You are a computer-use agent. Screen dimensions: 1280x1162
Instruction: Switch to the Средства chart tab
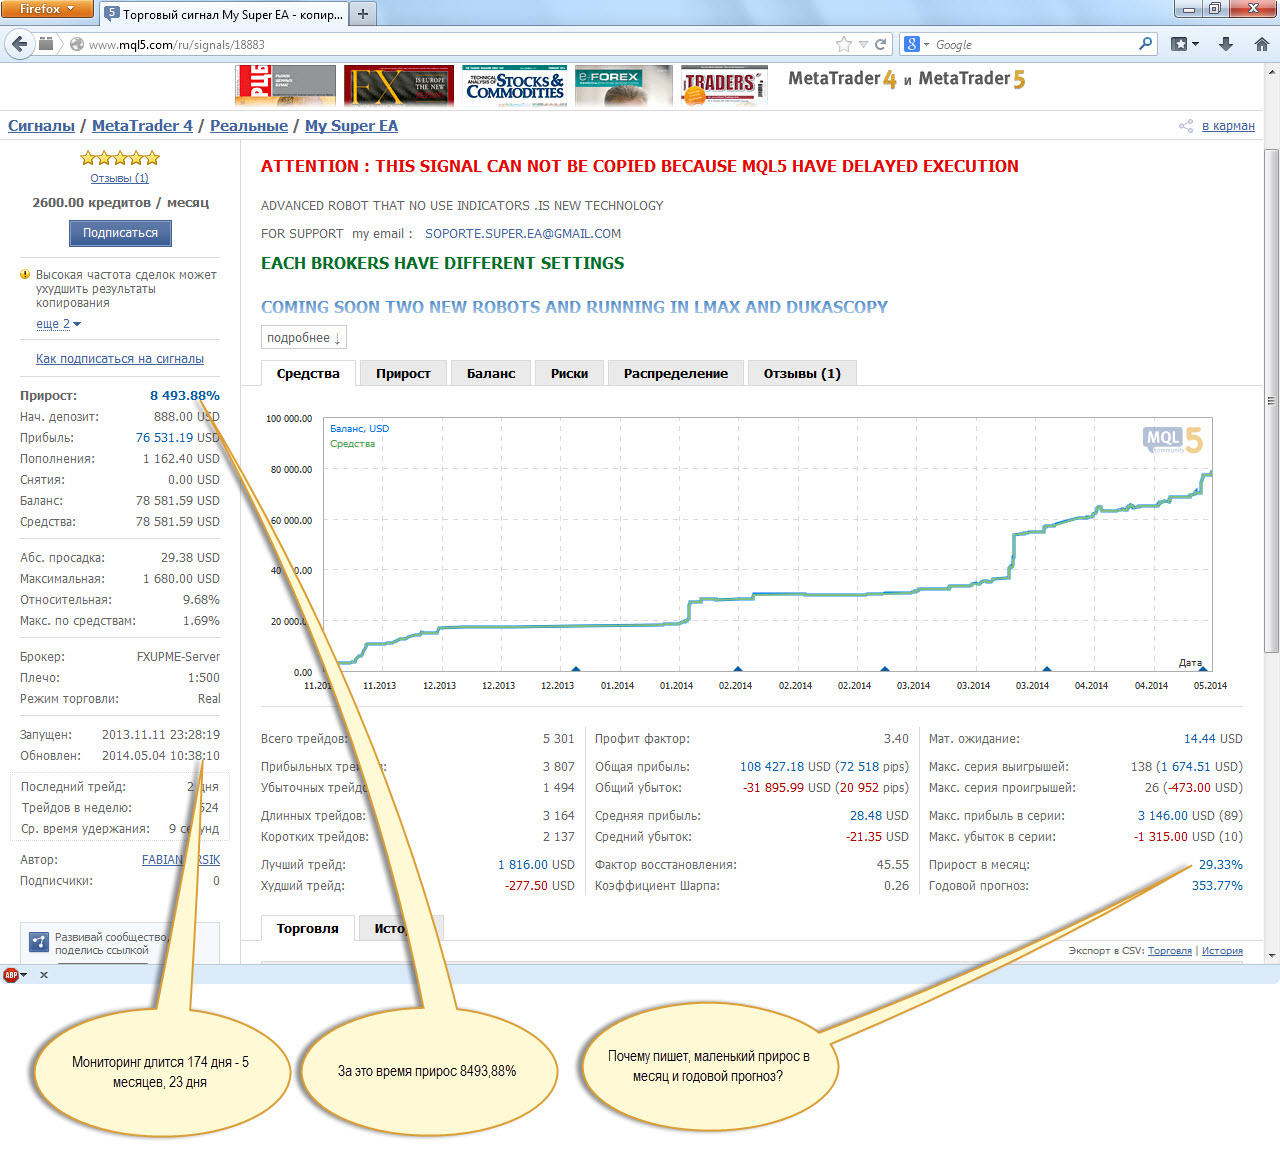[x=308, y=374]
